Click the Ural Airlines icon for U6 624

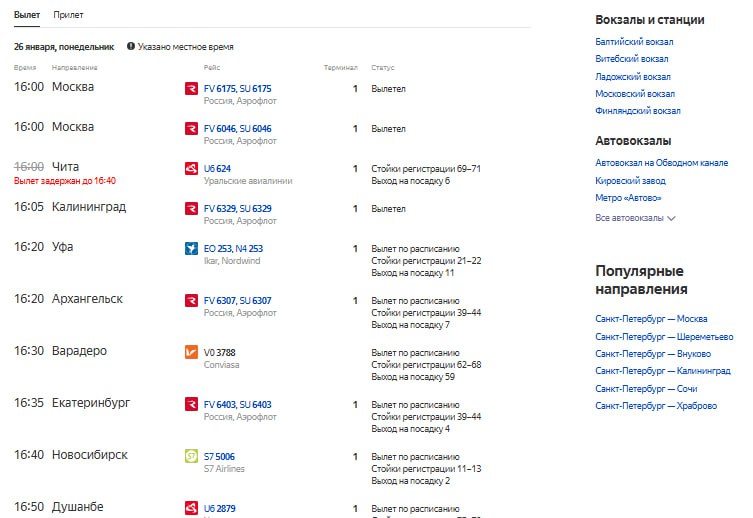[191, 169]
